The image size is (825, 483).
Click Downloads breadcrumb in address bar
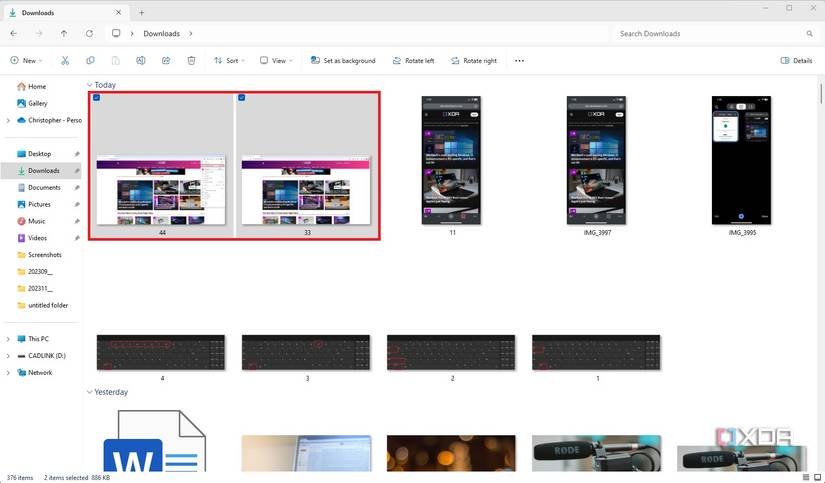pos(162,34)
